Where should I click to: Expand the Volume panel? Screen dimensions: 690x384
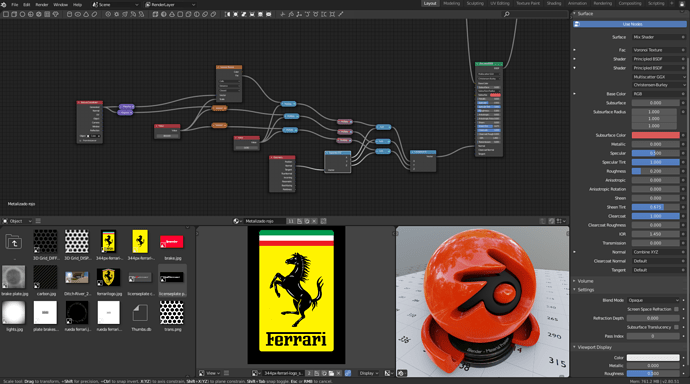coord(585,281)
